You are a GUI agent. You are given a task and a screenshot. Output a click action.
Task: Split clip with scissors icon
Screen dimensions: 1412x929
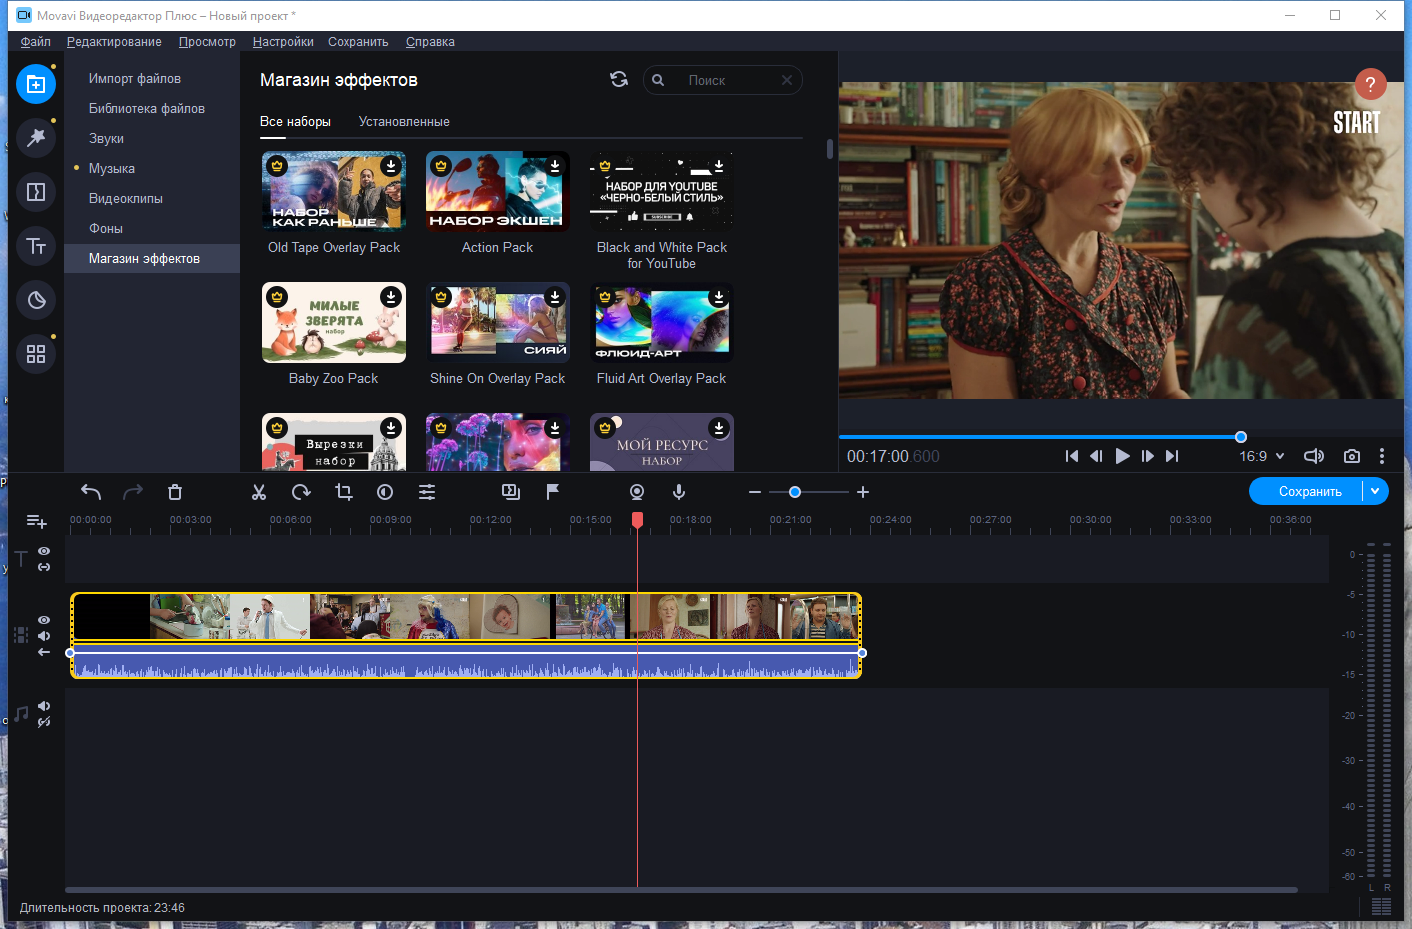point(259,492)
